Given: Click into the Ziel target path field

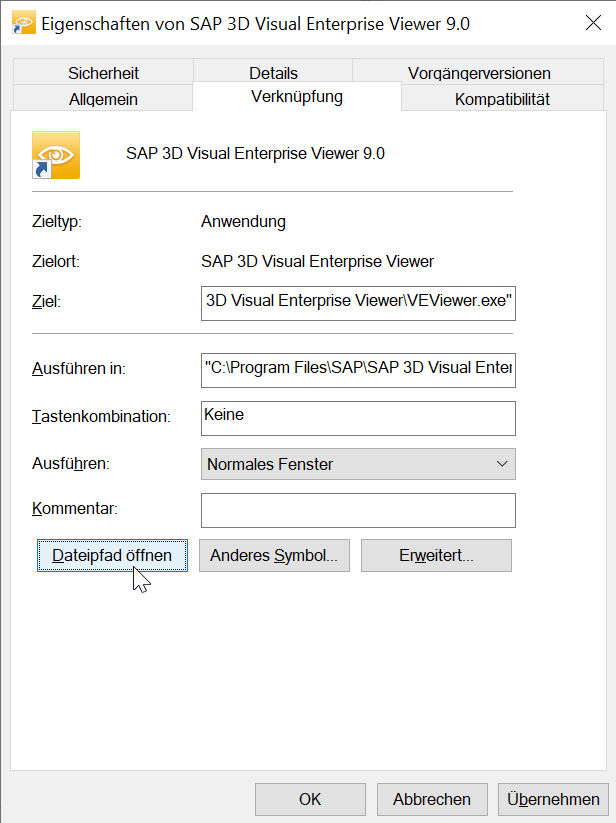Looking at the screenshot, I should 358,303.
